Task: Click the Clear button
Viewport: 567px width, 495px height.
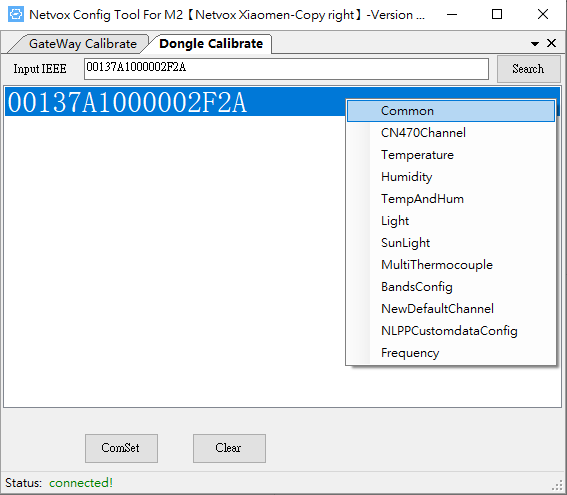Action: (x=229, y=448)
